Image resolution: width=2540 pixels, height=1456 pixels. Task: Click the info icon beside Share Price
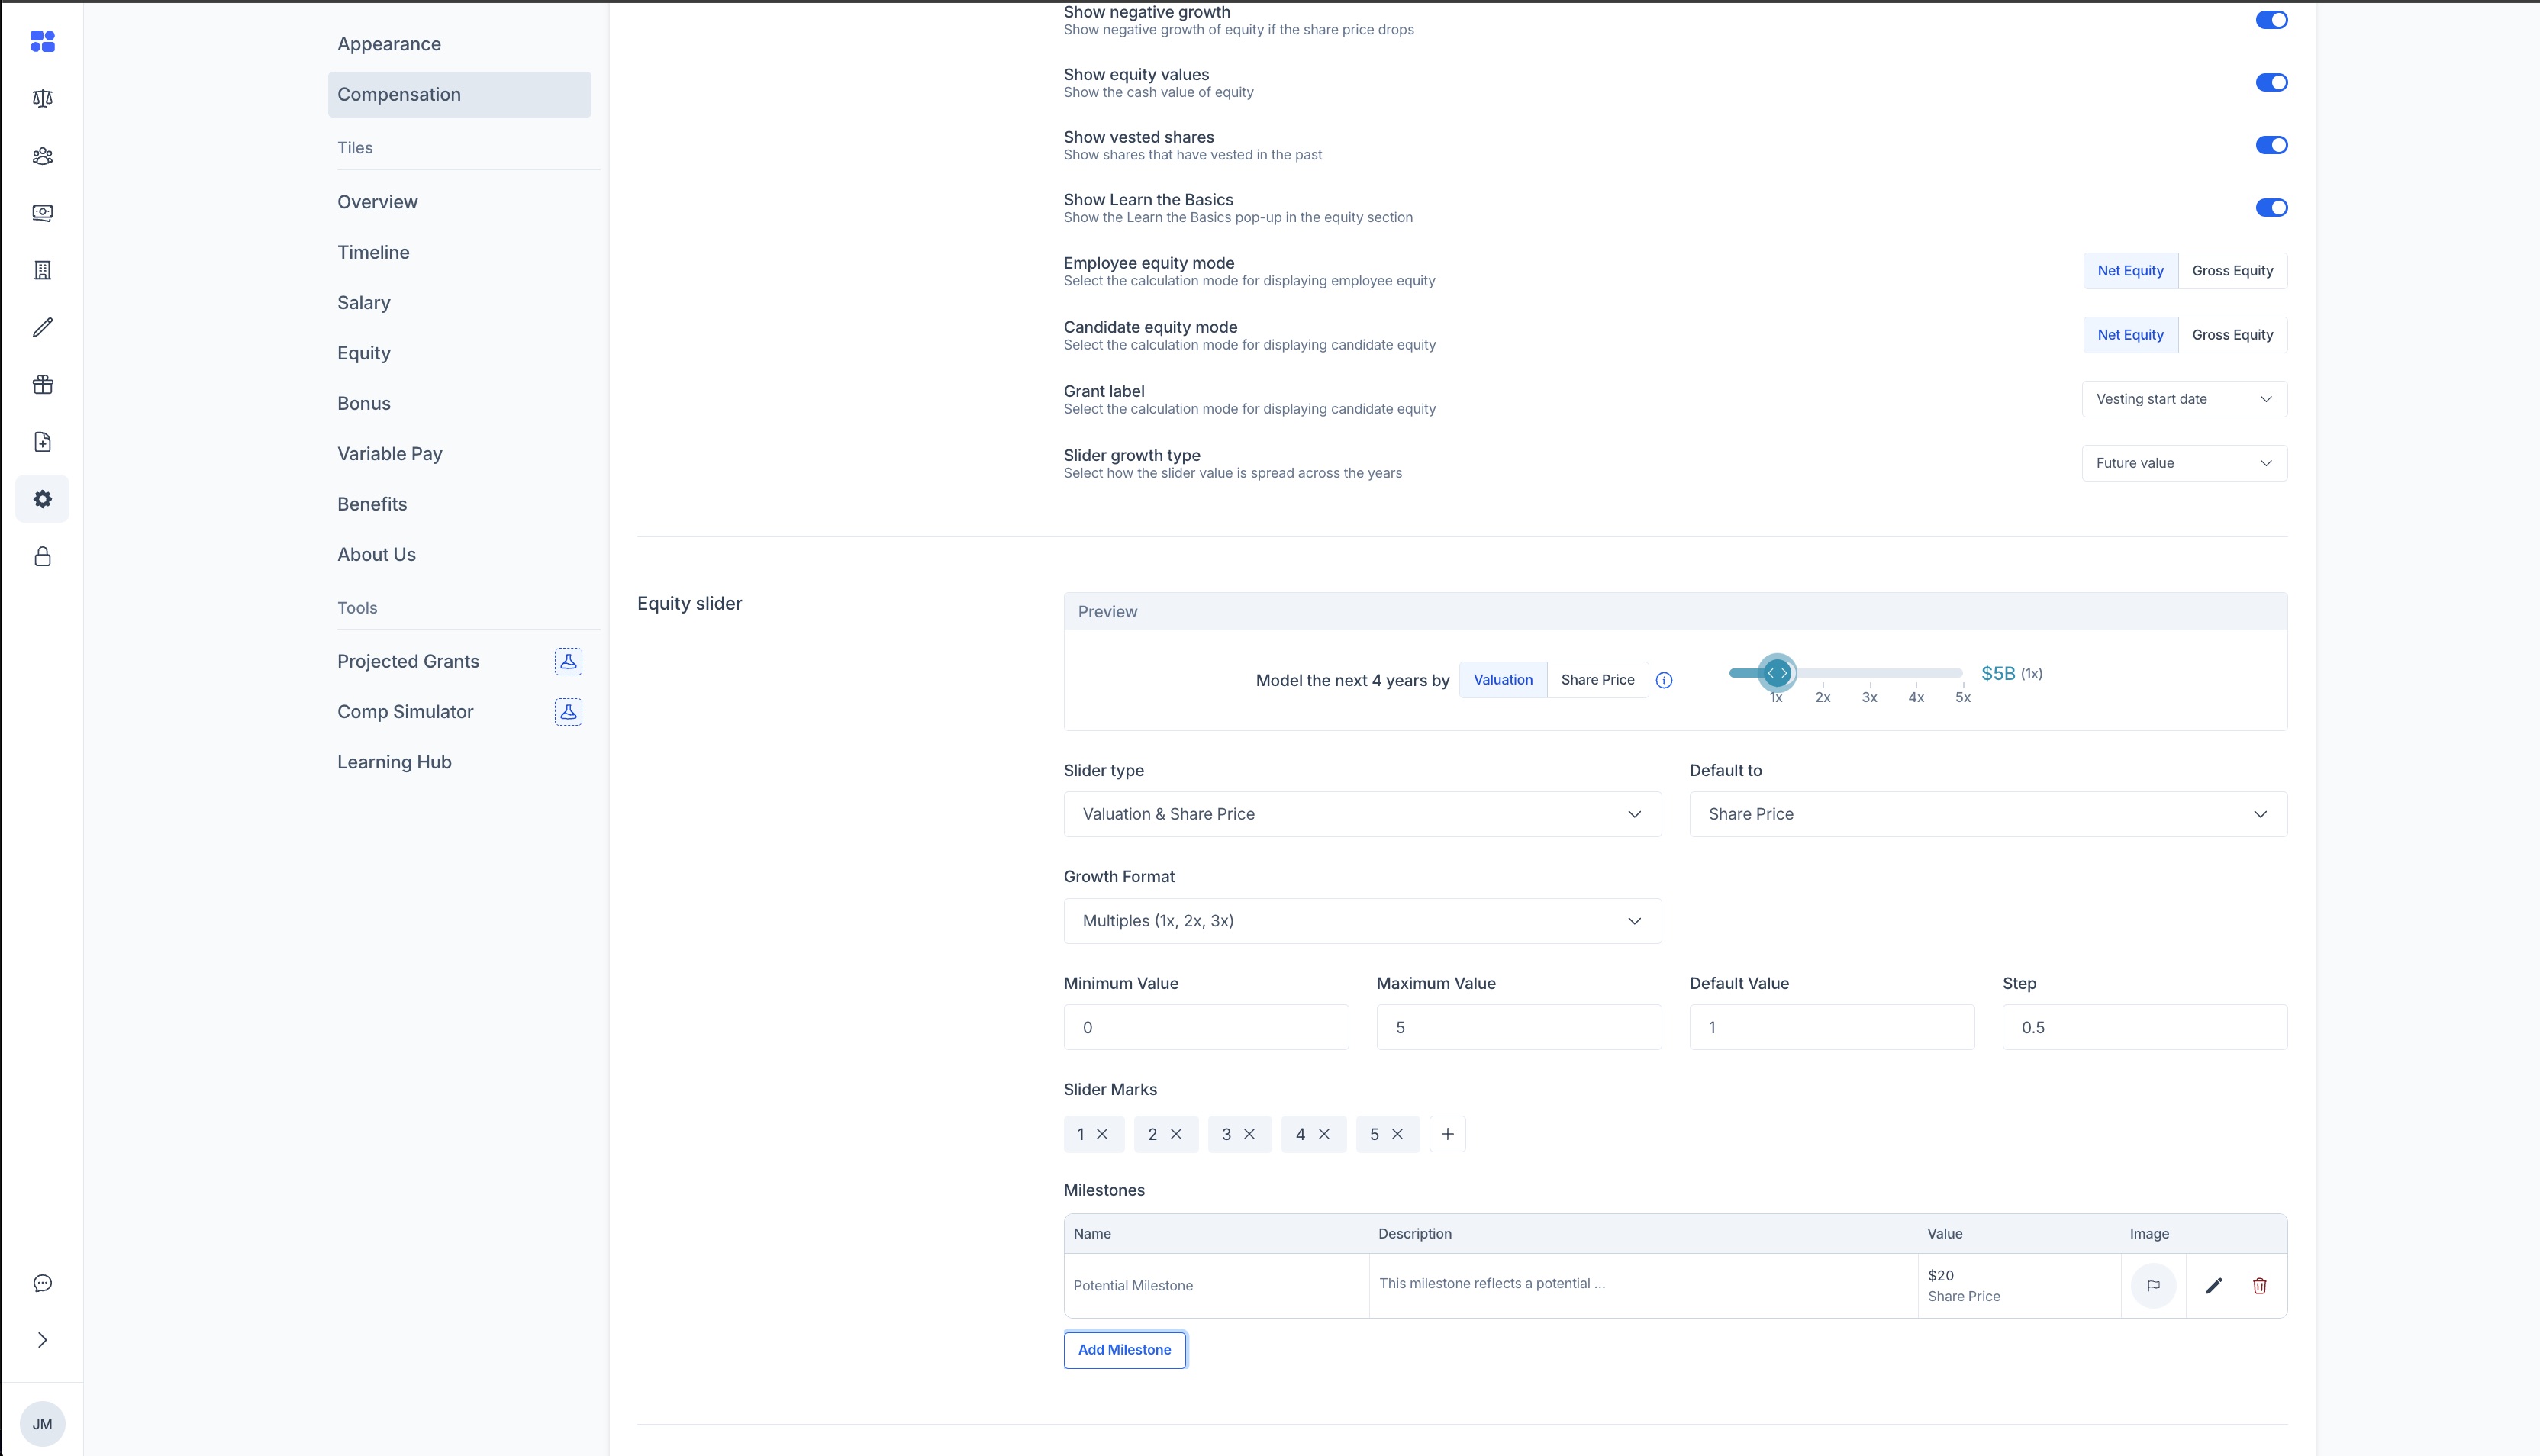coord(1664,680)
